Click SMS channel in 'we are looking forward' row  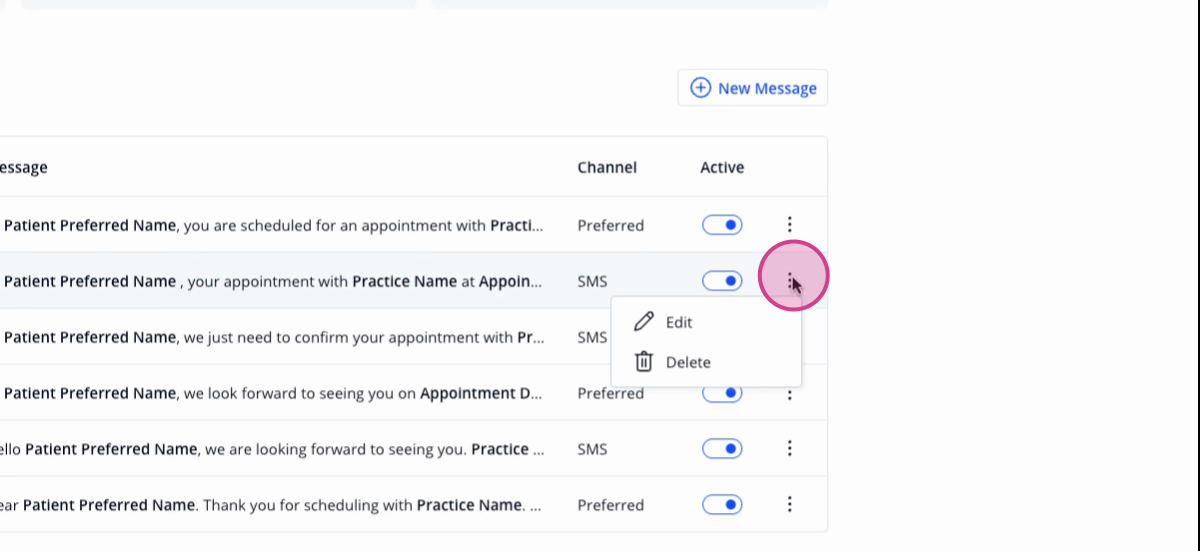[592, 449]
